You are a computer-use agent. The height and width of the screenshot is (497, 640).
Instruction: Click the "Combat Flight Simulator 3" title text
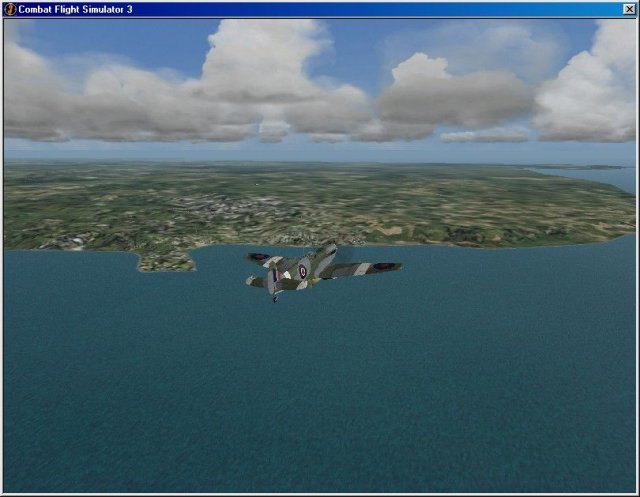[76, 9]
